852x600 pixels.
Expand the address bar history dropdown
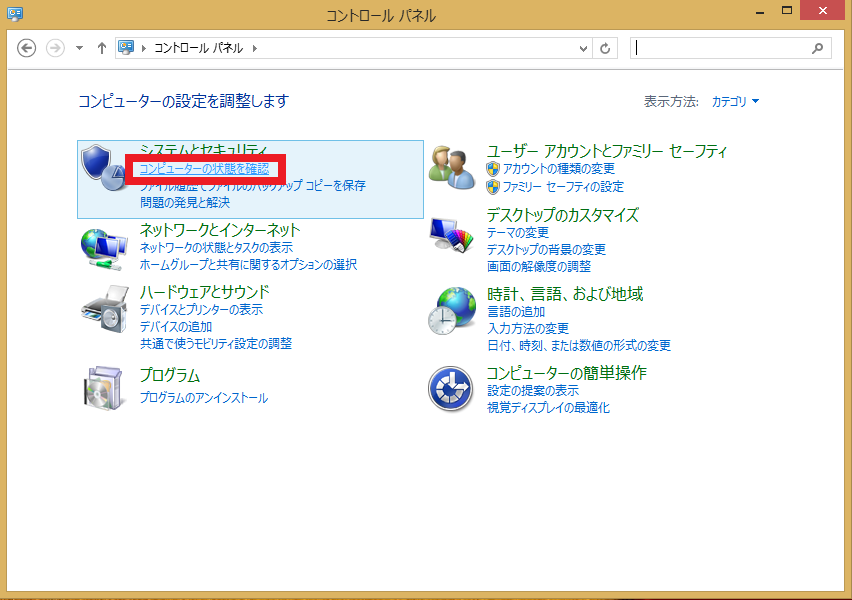point(585,48)
